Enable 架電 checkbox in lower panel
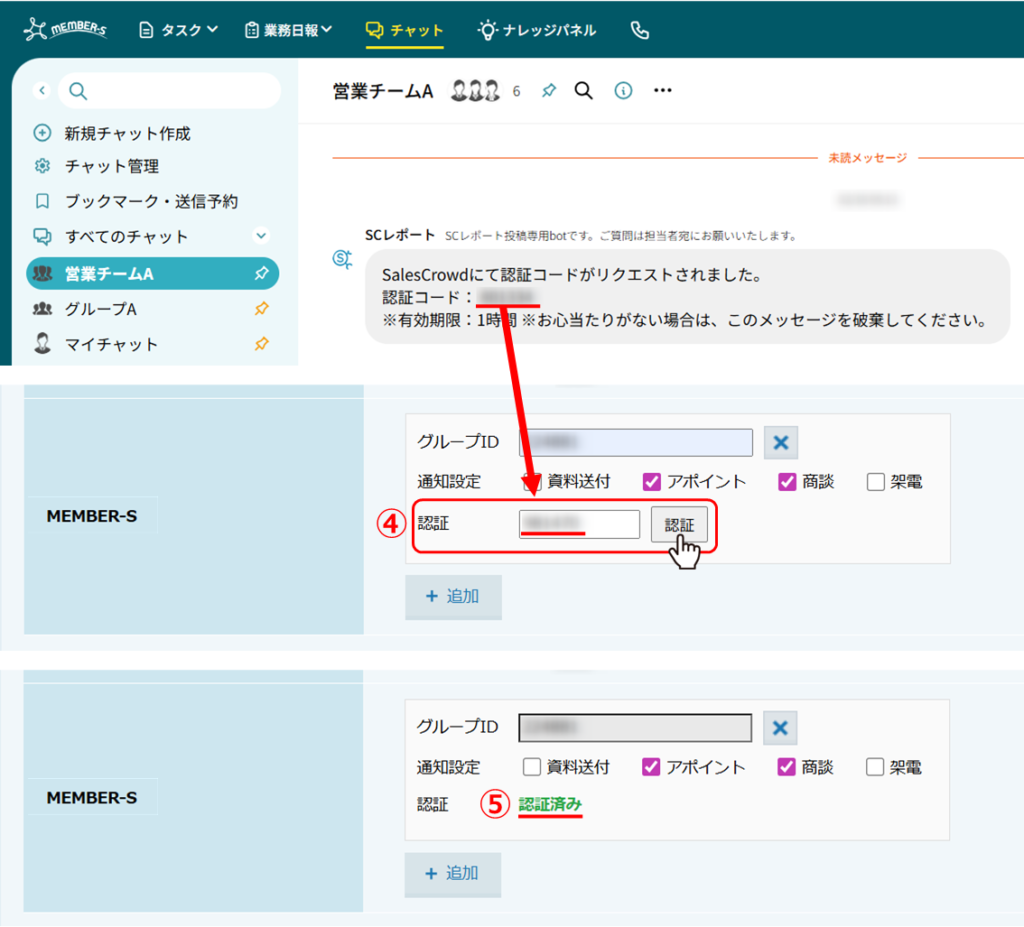The width and height of the screenshot is (1024, 927). (876, 768)
